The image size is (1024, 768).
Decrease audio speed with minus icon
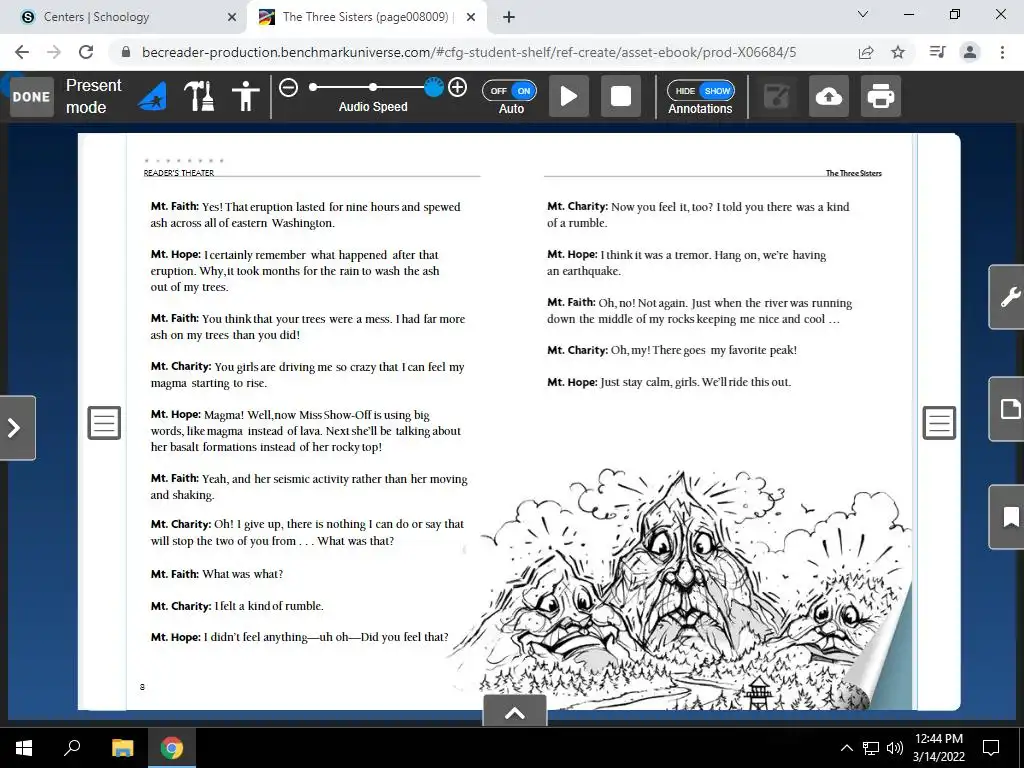pos(289,87)
